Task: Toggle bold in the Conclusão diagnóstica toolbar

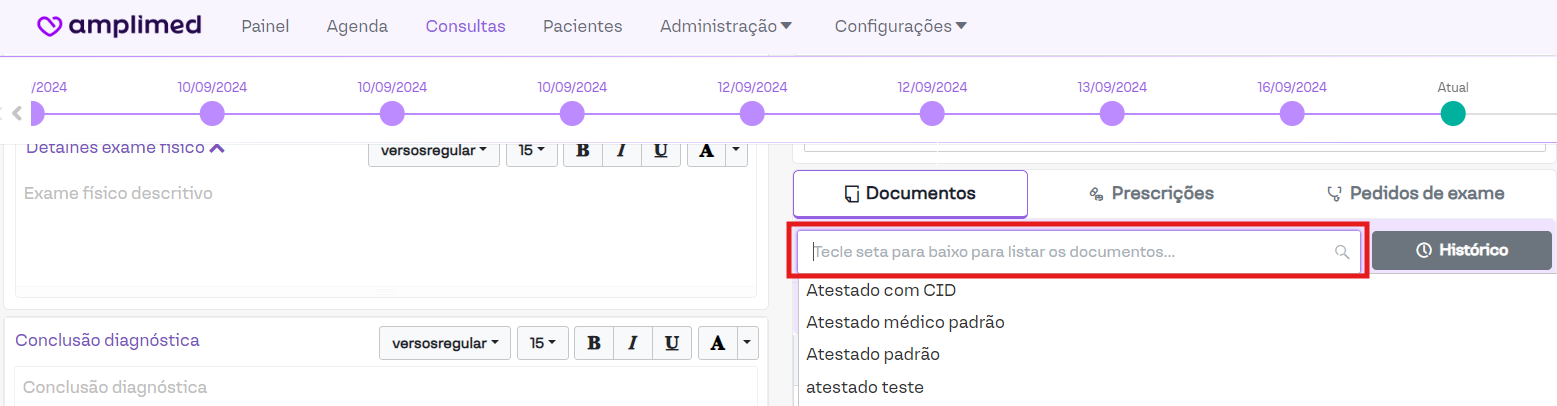Action: coord(594,343)
